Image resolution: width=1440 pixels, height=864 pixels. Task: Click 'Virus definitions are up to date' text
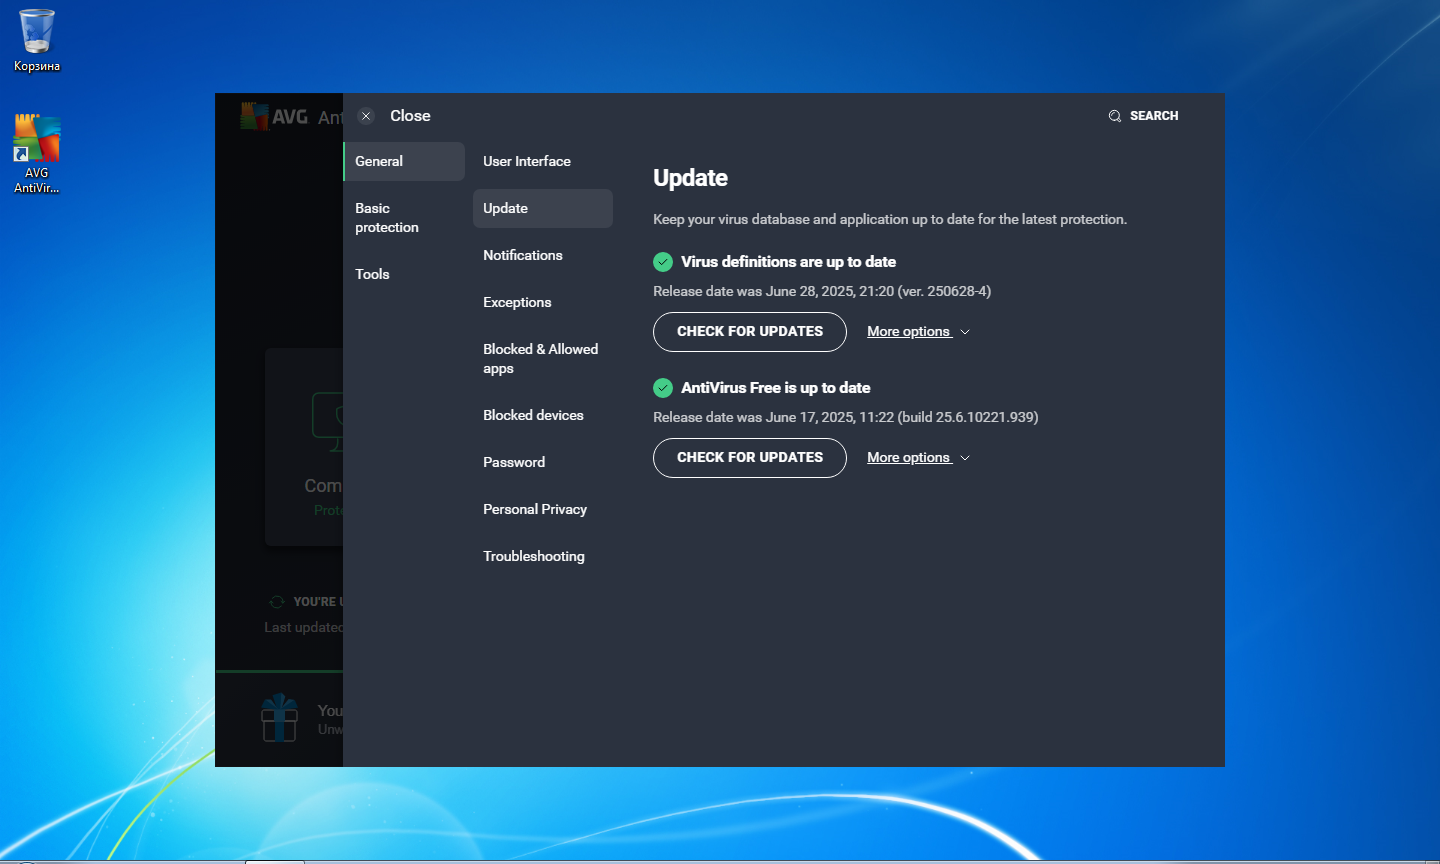coord(788,262)
